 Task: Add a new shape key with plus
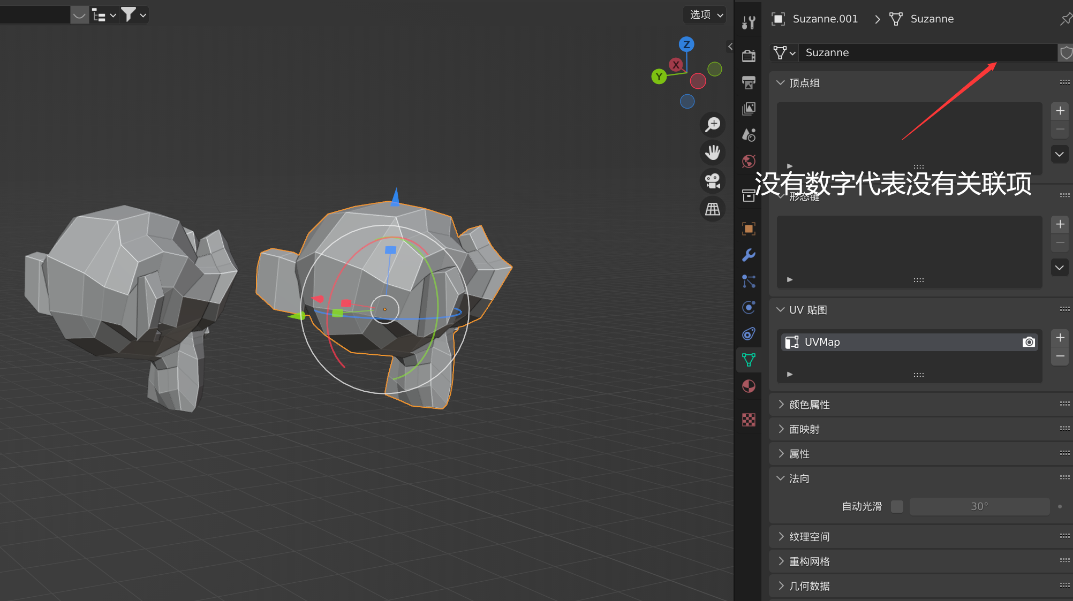click(1060, 225)
